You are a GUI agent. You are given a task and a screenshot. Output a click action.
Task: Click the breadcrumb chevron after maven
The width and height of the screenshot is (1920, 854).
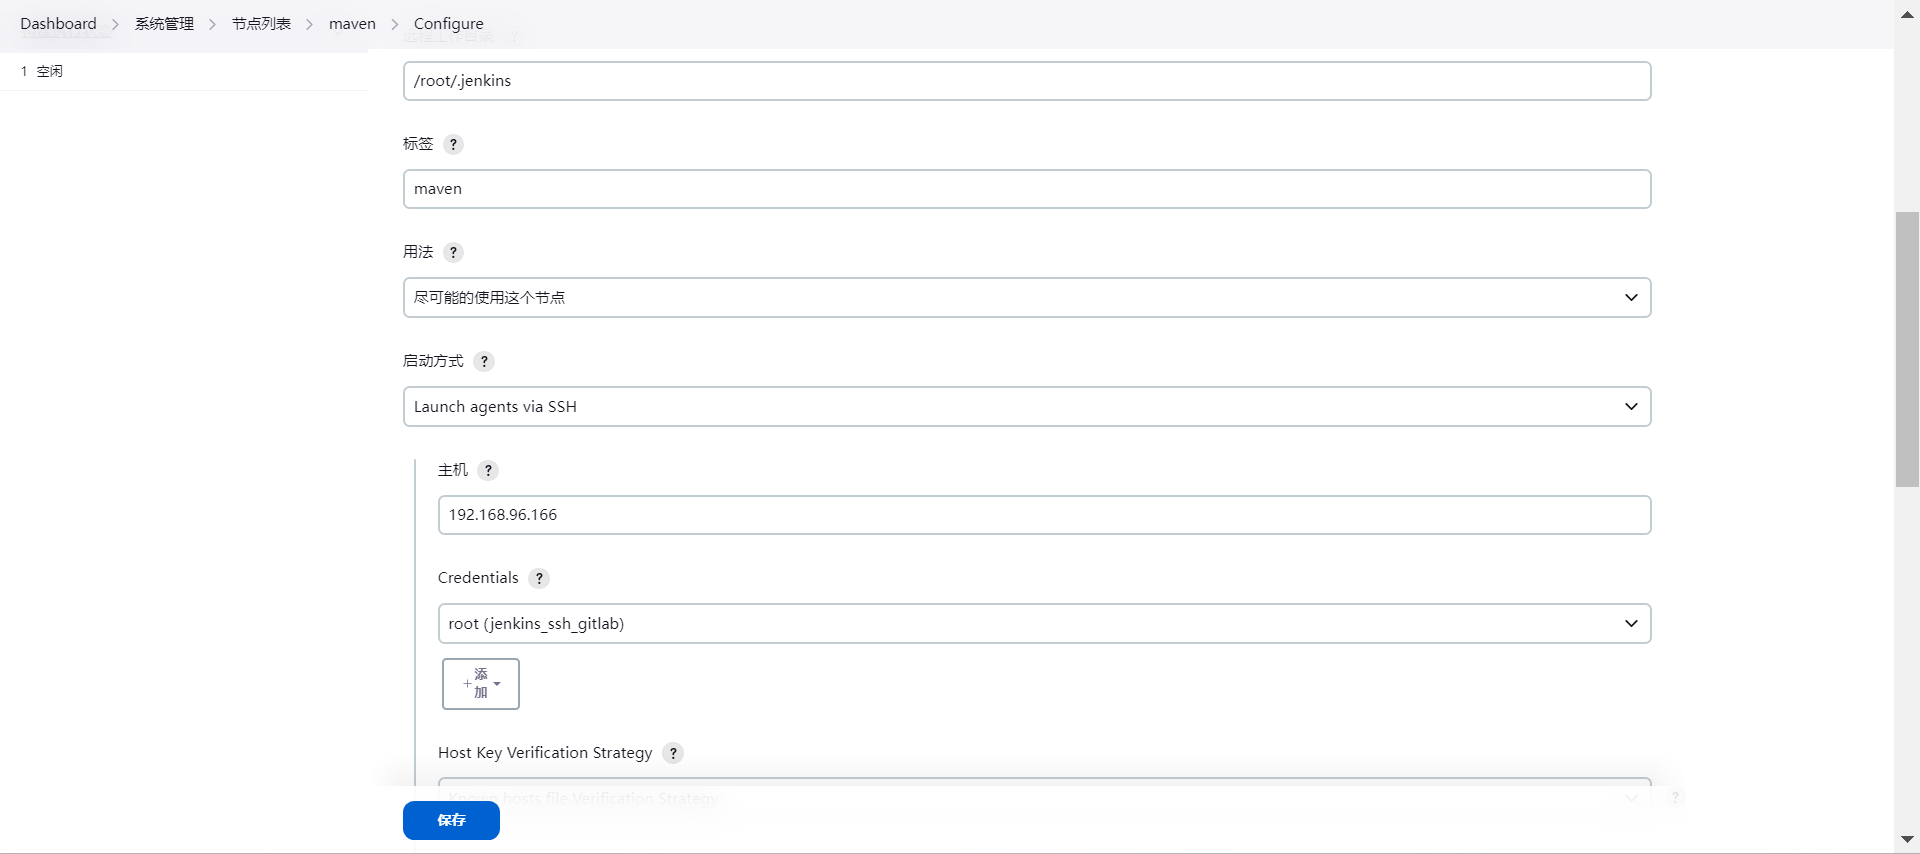pos(395,24)
